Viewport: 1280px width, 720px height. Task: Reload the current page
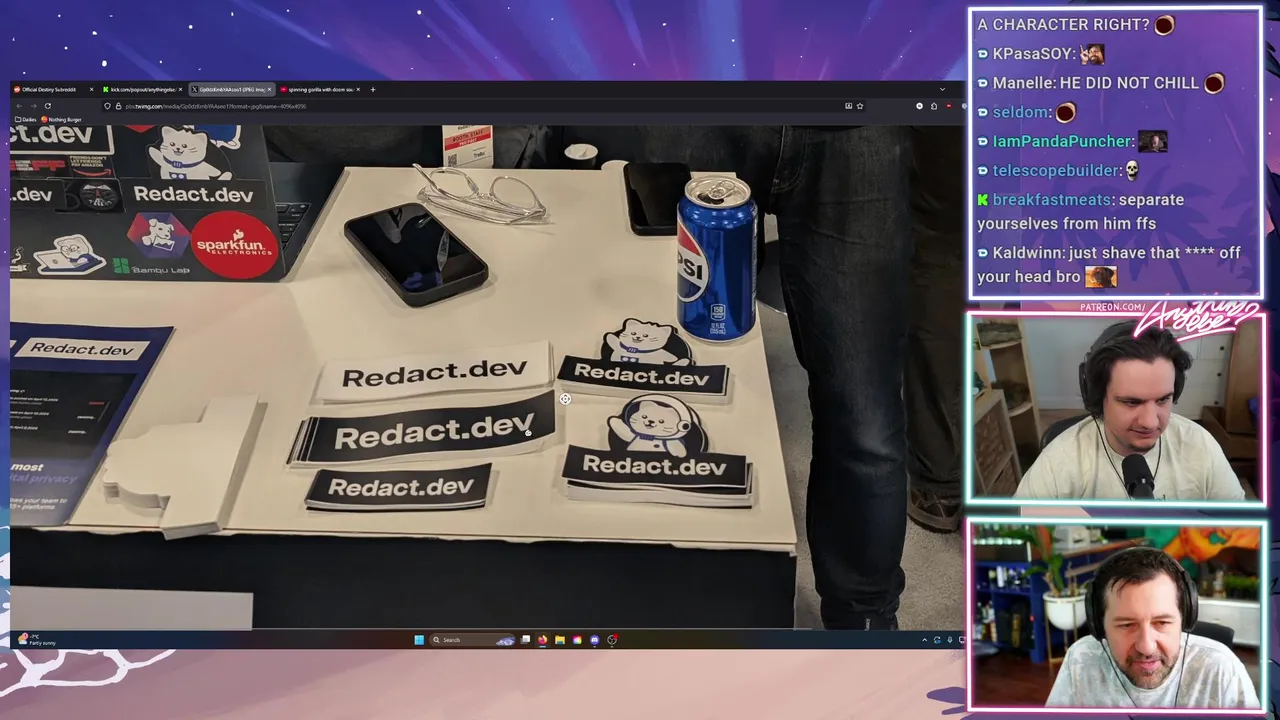pyautogui.click(x=47, y=106)
